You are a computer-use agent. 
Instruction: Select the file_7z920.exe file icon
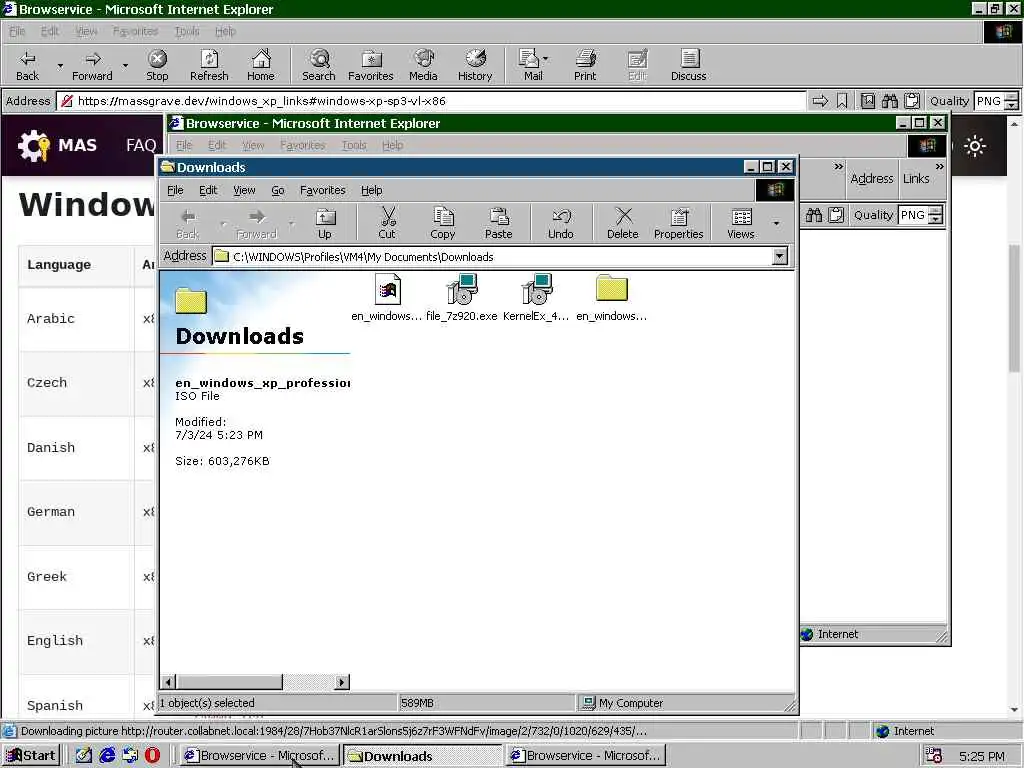(x=461, y=297)
